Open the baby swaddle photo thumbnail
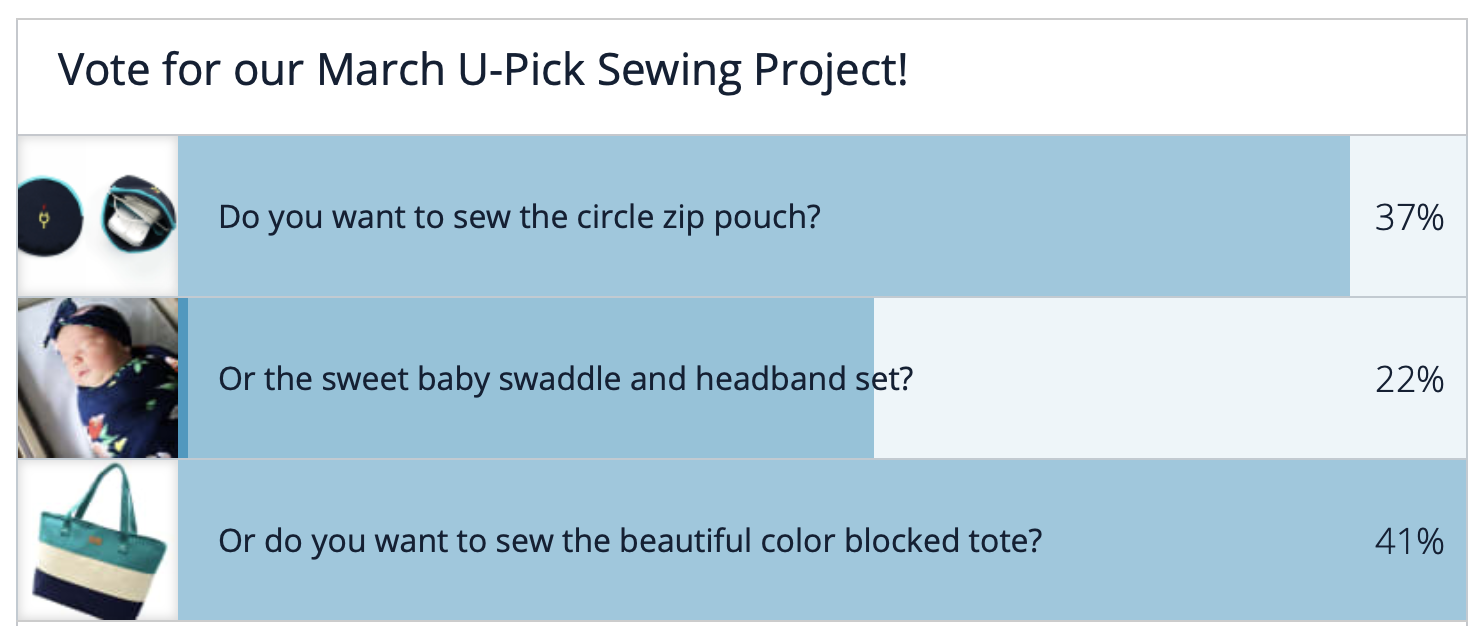This screenshot has height=626, width=1480. (x=98, y=378)
